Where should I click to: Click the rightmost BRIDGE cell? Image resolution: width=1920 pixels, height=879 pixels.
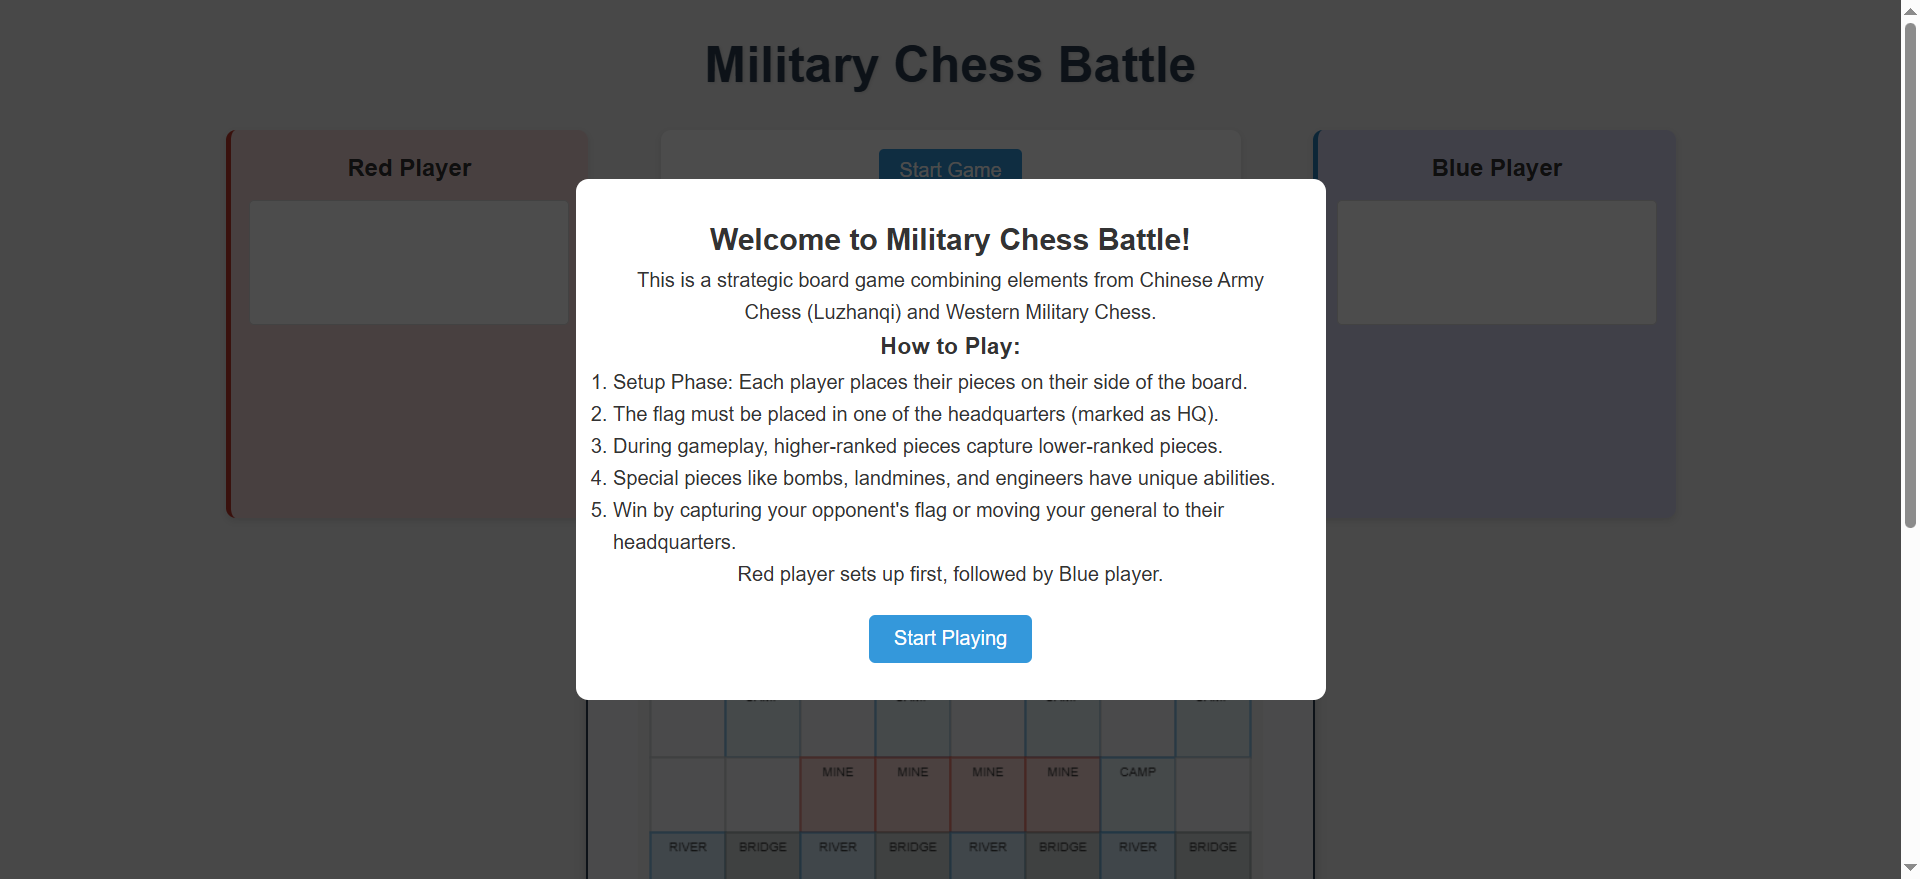(1213, 854)
